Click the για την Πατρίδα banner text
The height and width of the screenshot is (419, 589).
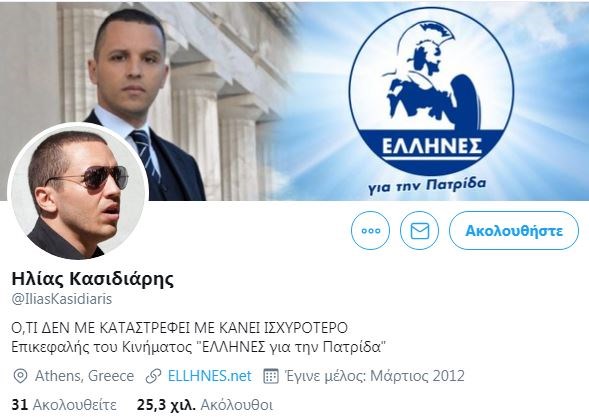click(427, 186)
